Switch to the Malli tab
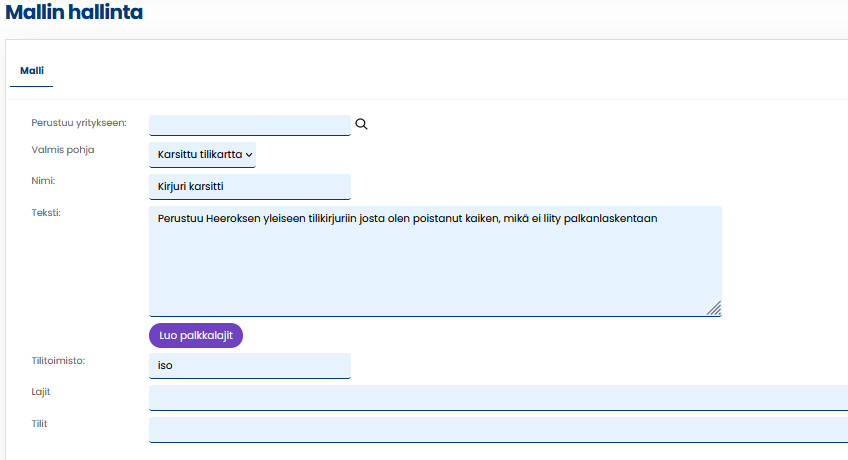 coord(31,71)
